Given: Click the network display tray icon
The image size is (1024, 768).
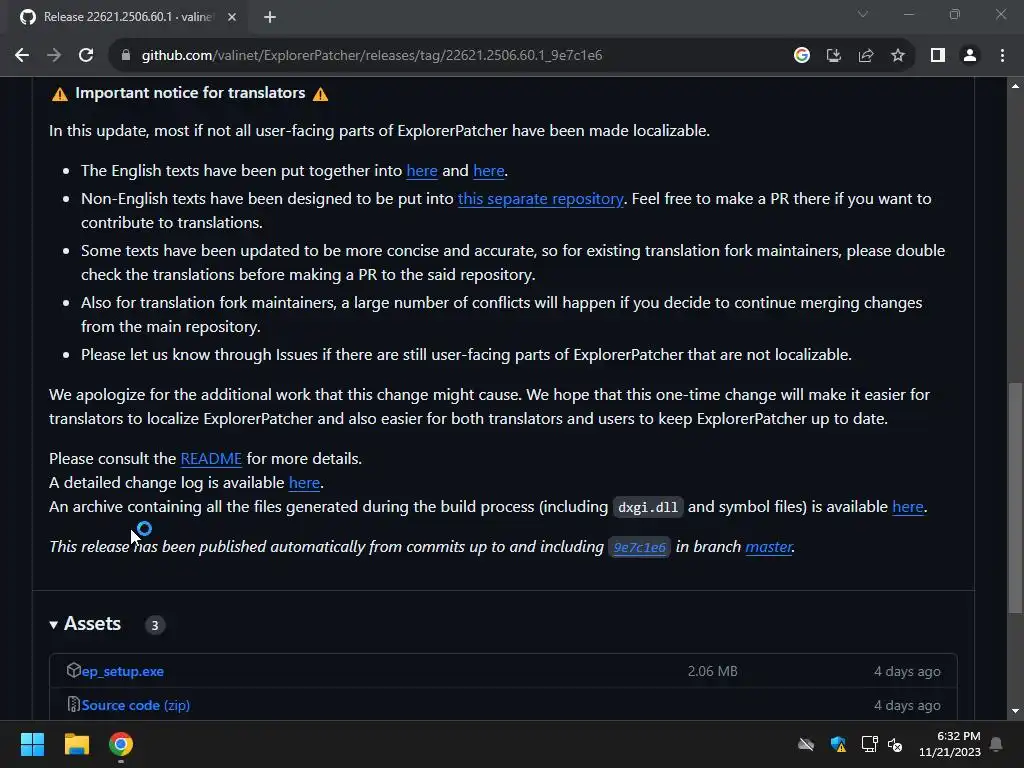Looking at the screenshot, I should coord(869,744).
